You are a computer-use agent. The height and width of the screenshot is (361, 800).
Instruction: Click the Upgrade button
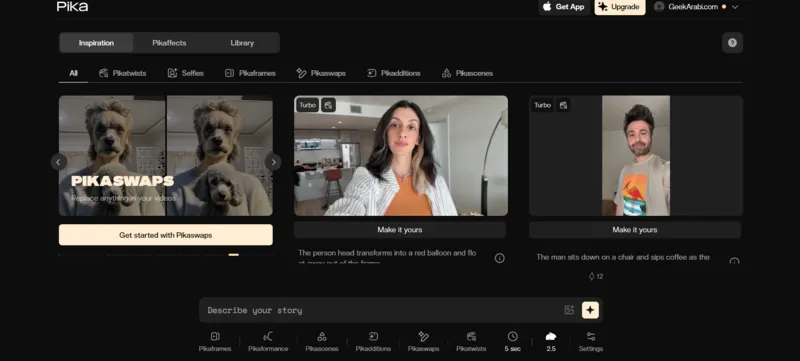coord(620,7)
